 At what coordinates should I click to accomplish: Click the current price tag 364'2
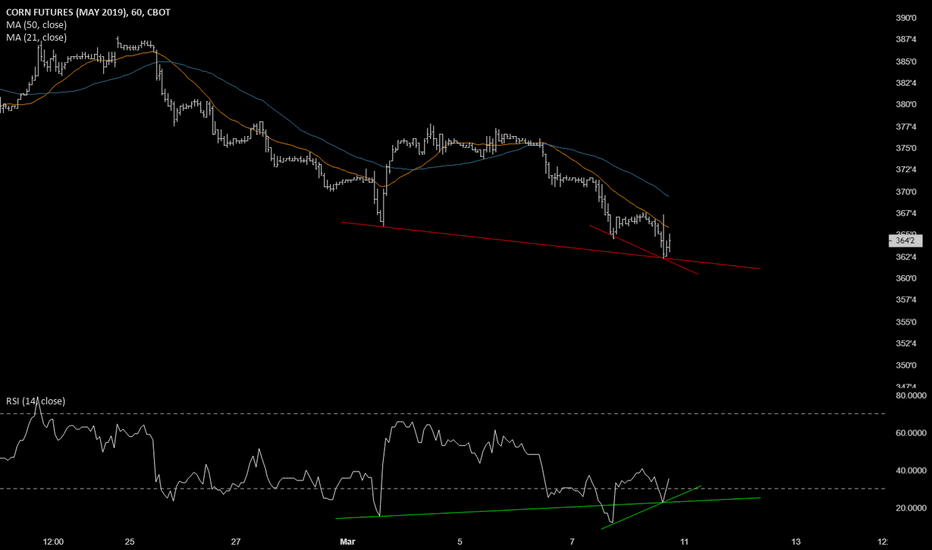[x=905, y=241]
